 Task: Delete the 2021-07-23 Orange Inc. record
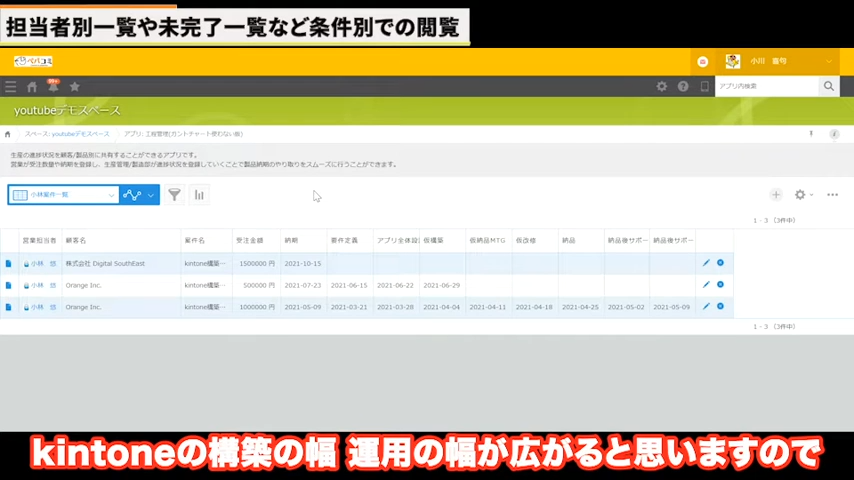[x=720, y=284]
